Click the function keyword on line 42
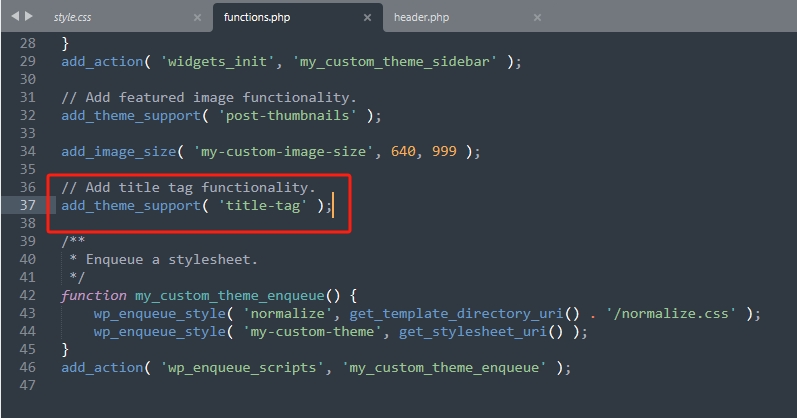 (x=94, y=295)
